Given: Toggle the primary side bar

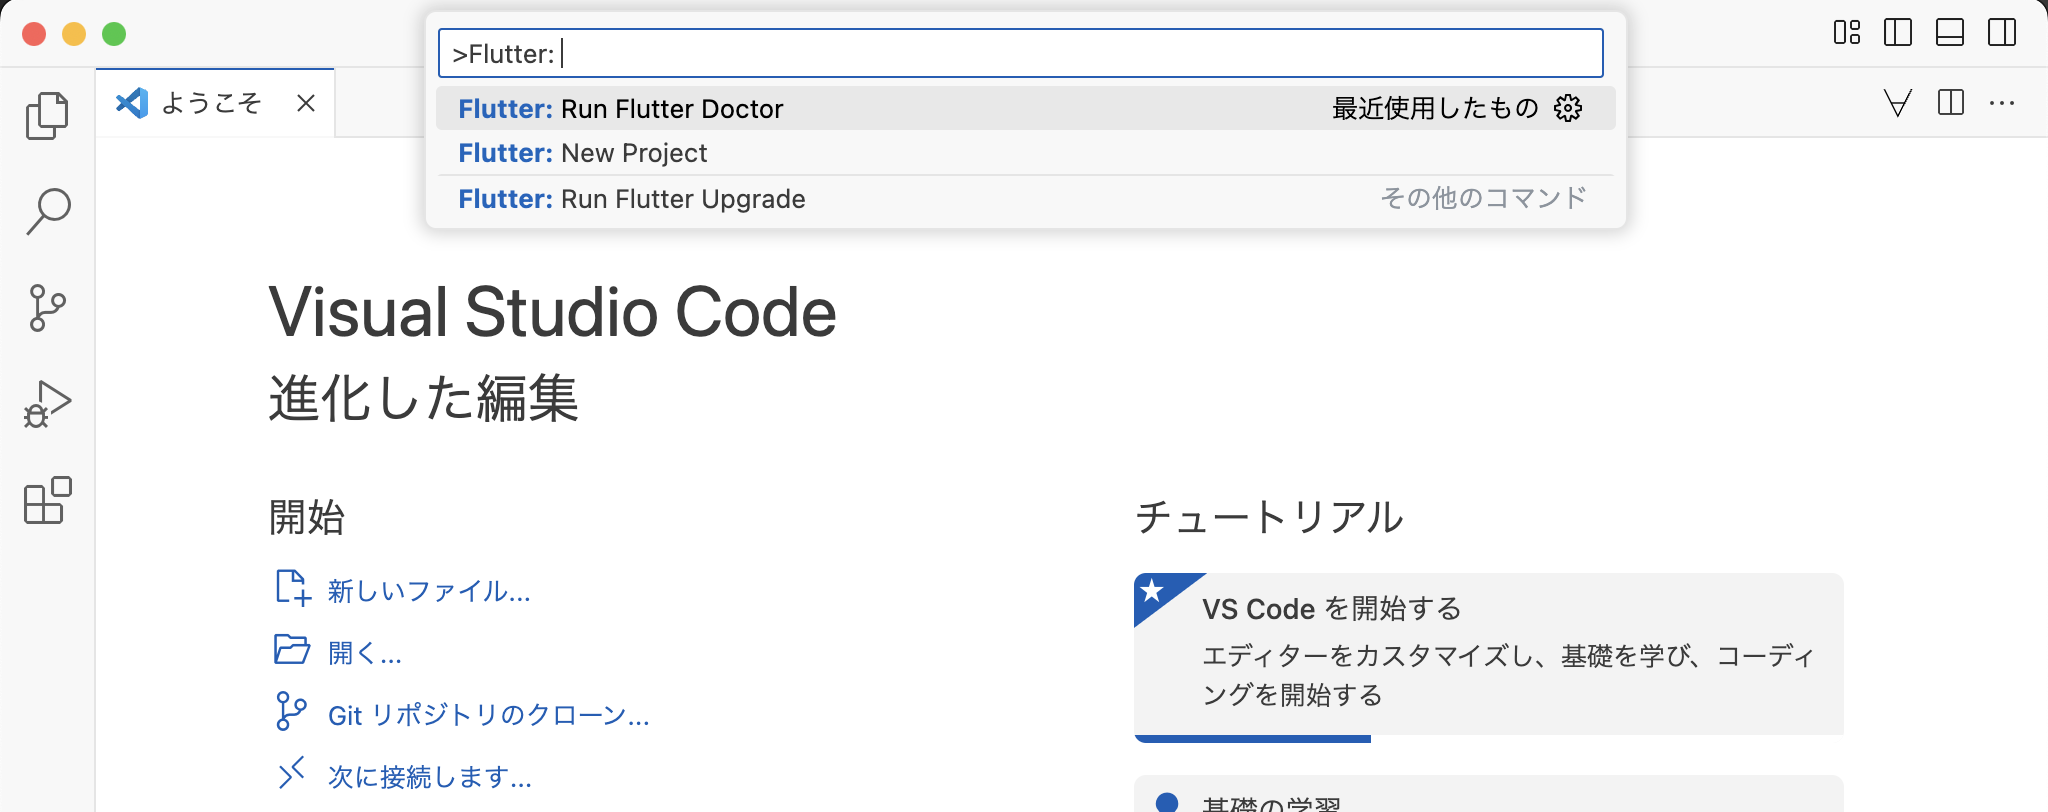Looking at the screenshot, I should click(x=1897, y=33).
